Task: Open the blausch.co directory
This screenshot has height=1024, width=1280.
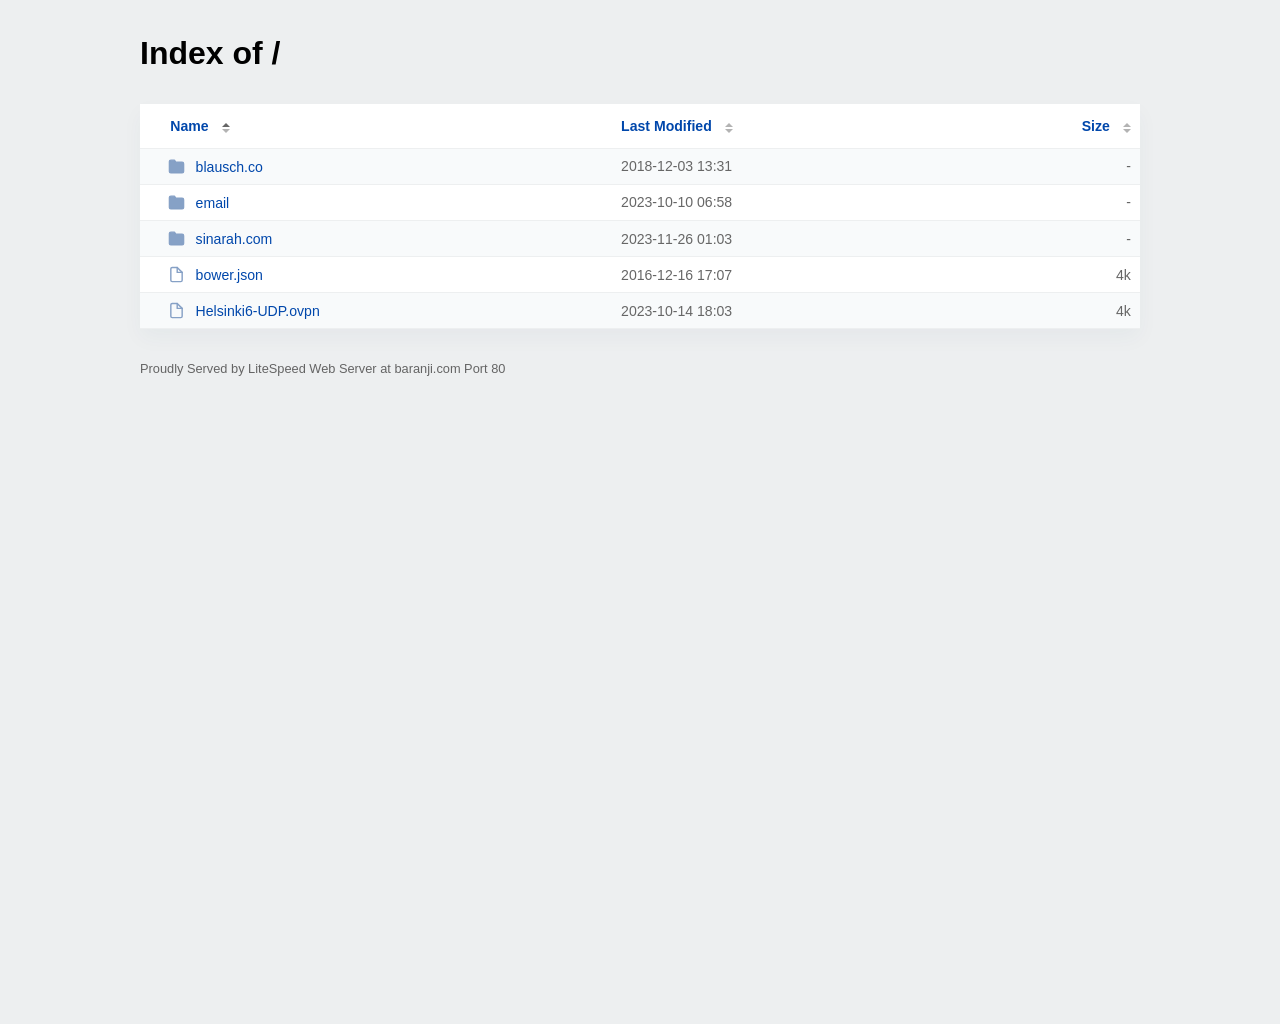Action: coord(228,166)
